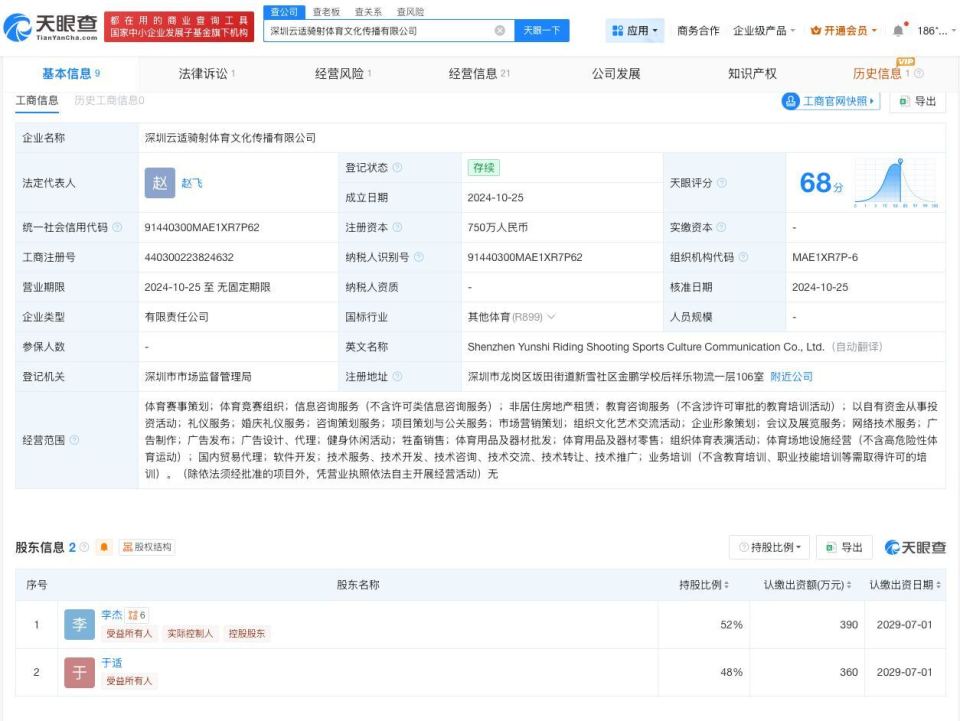960x721 pixels.
Task: Click inside the company search input field
Action: point(380,30)
